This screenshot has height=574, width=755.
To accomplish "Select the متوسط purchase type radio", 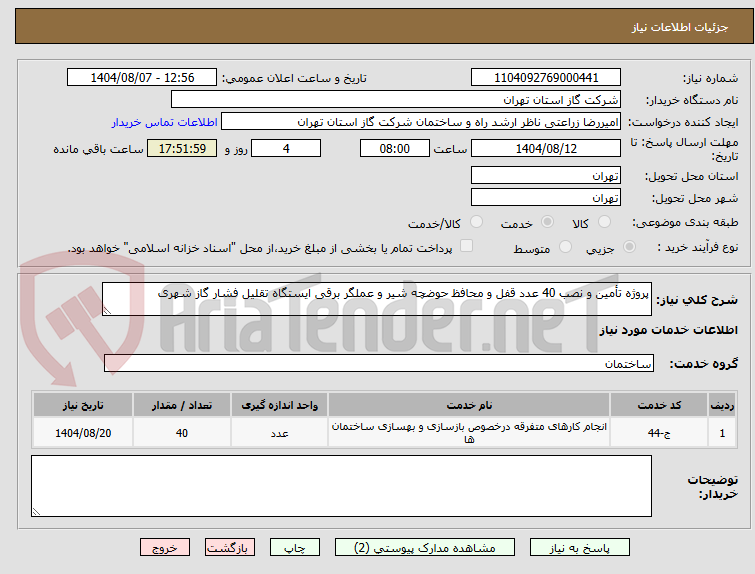I will click(565, 247).
